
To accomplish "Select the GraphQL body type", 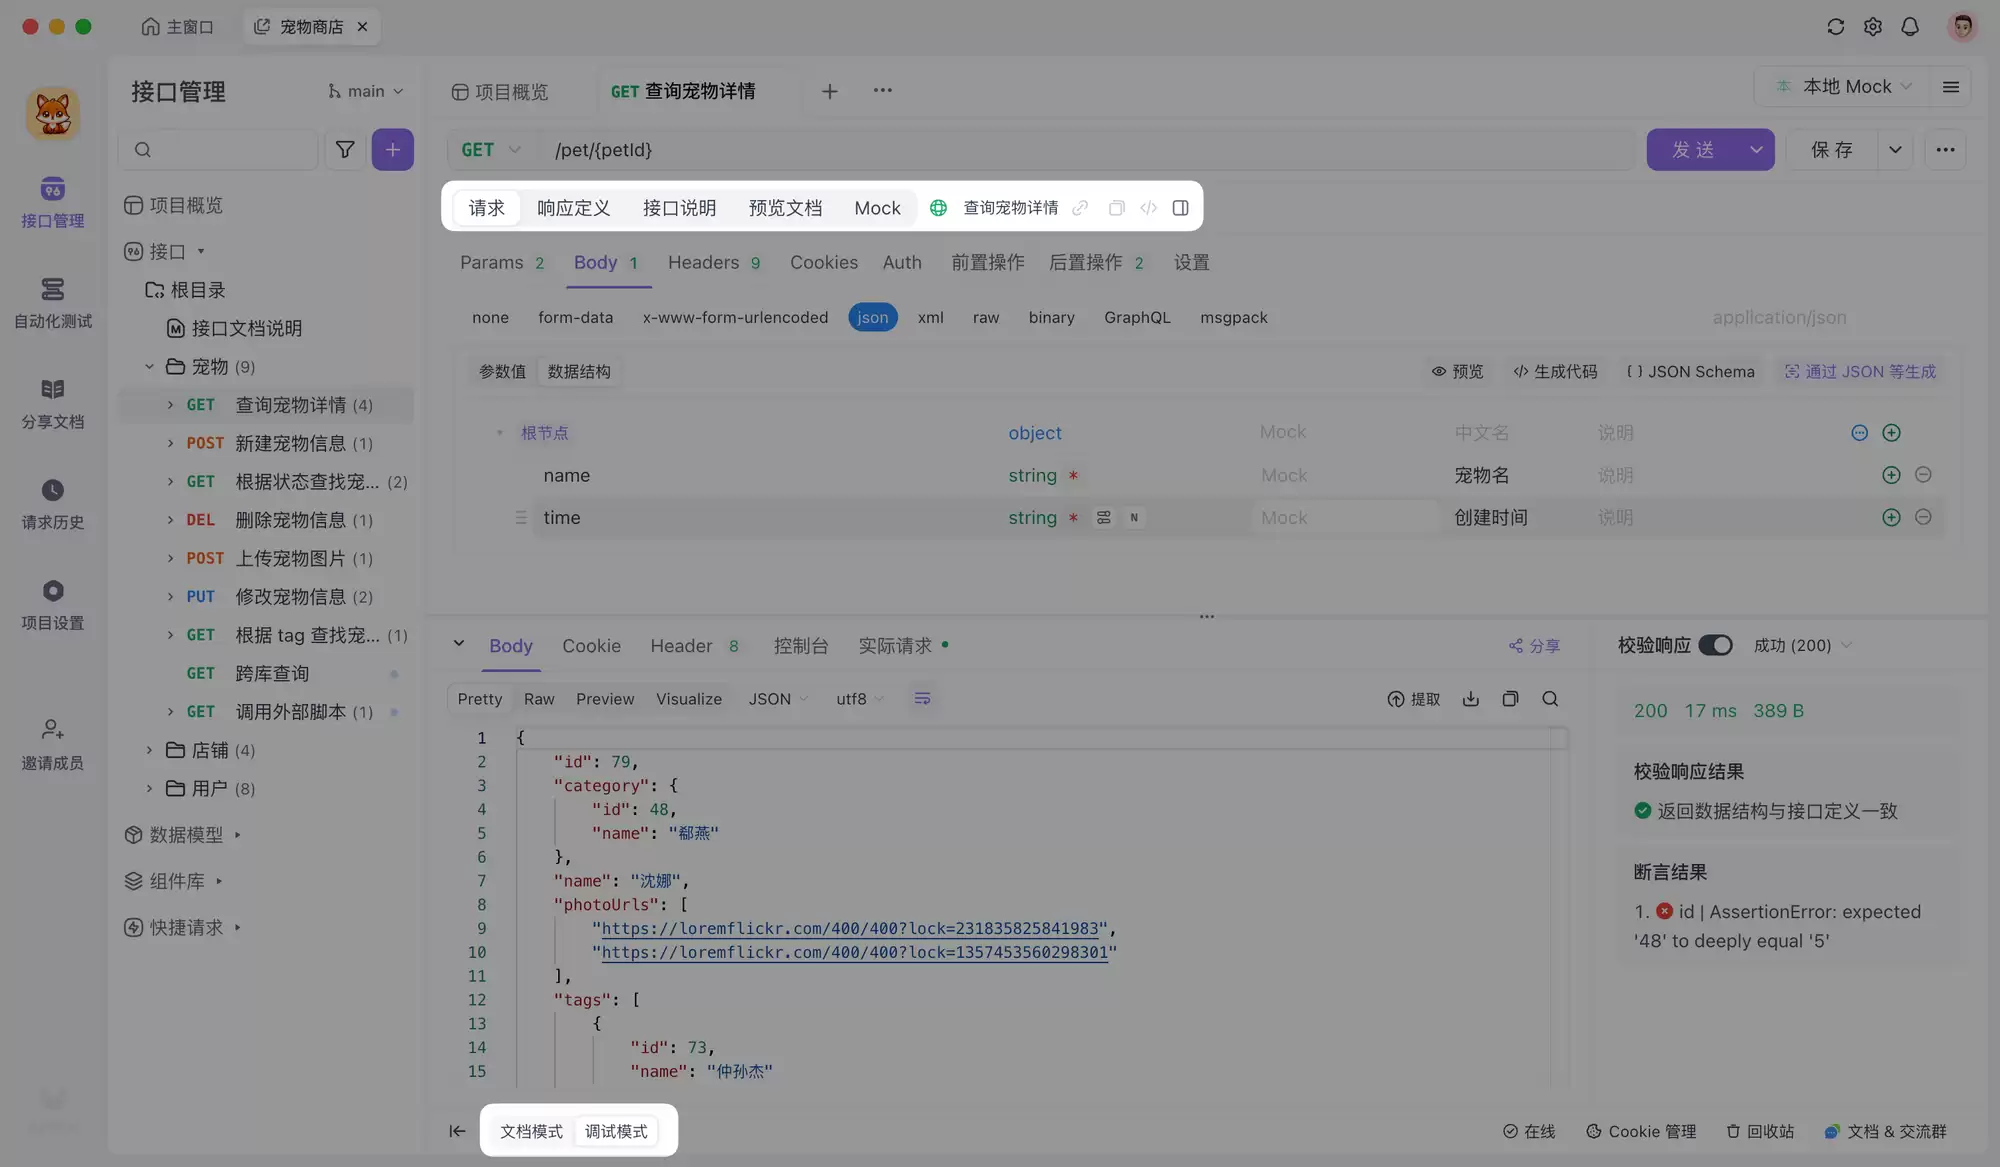I will (x=1137, y=317).
